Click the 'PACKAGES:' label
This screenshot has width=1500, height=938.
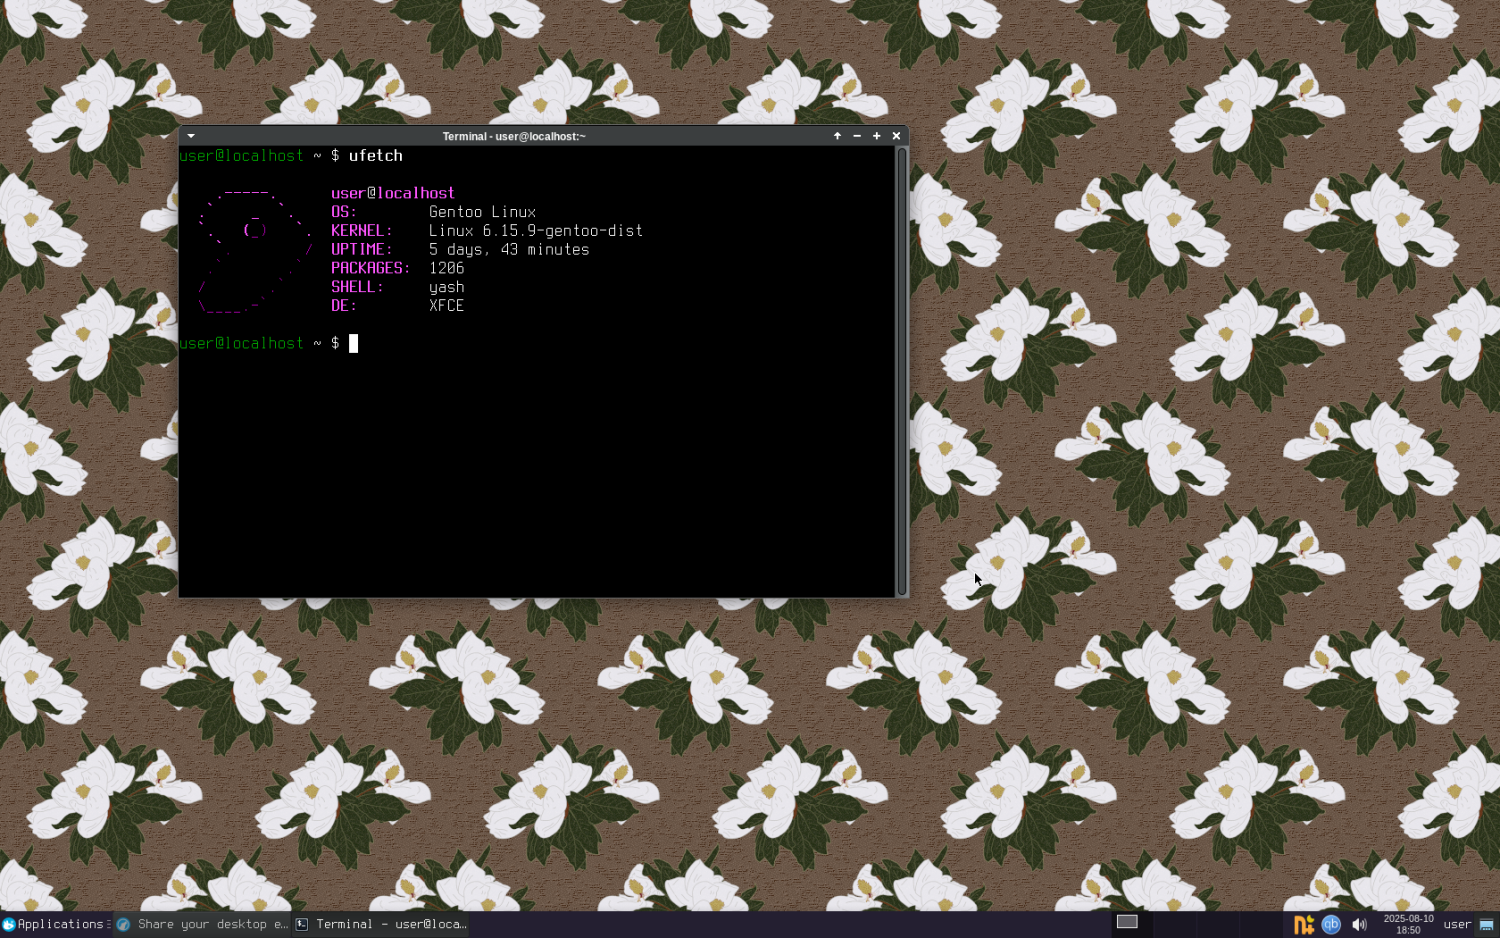tap(371, 268)
